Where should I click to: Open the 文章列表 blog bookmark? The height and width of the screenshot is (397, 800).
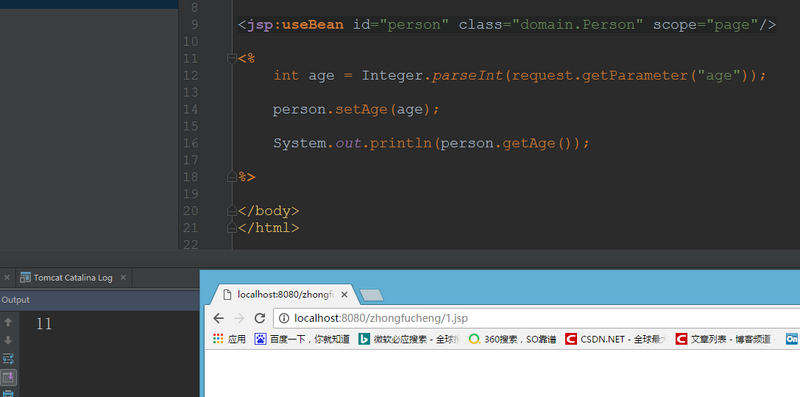pyautogui.click(x=727, y=339)
